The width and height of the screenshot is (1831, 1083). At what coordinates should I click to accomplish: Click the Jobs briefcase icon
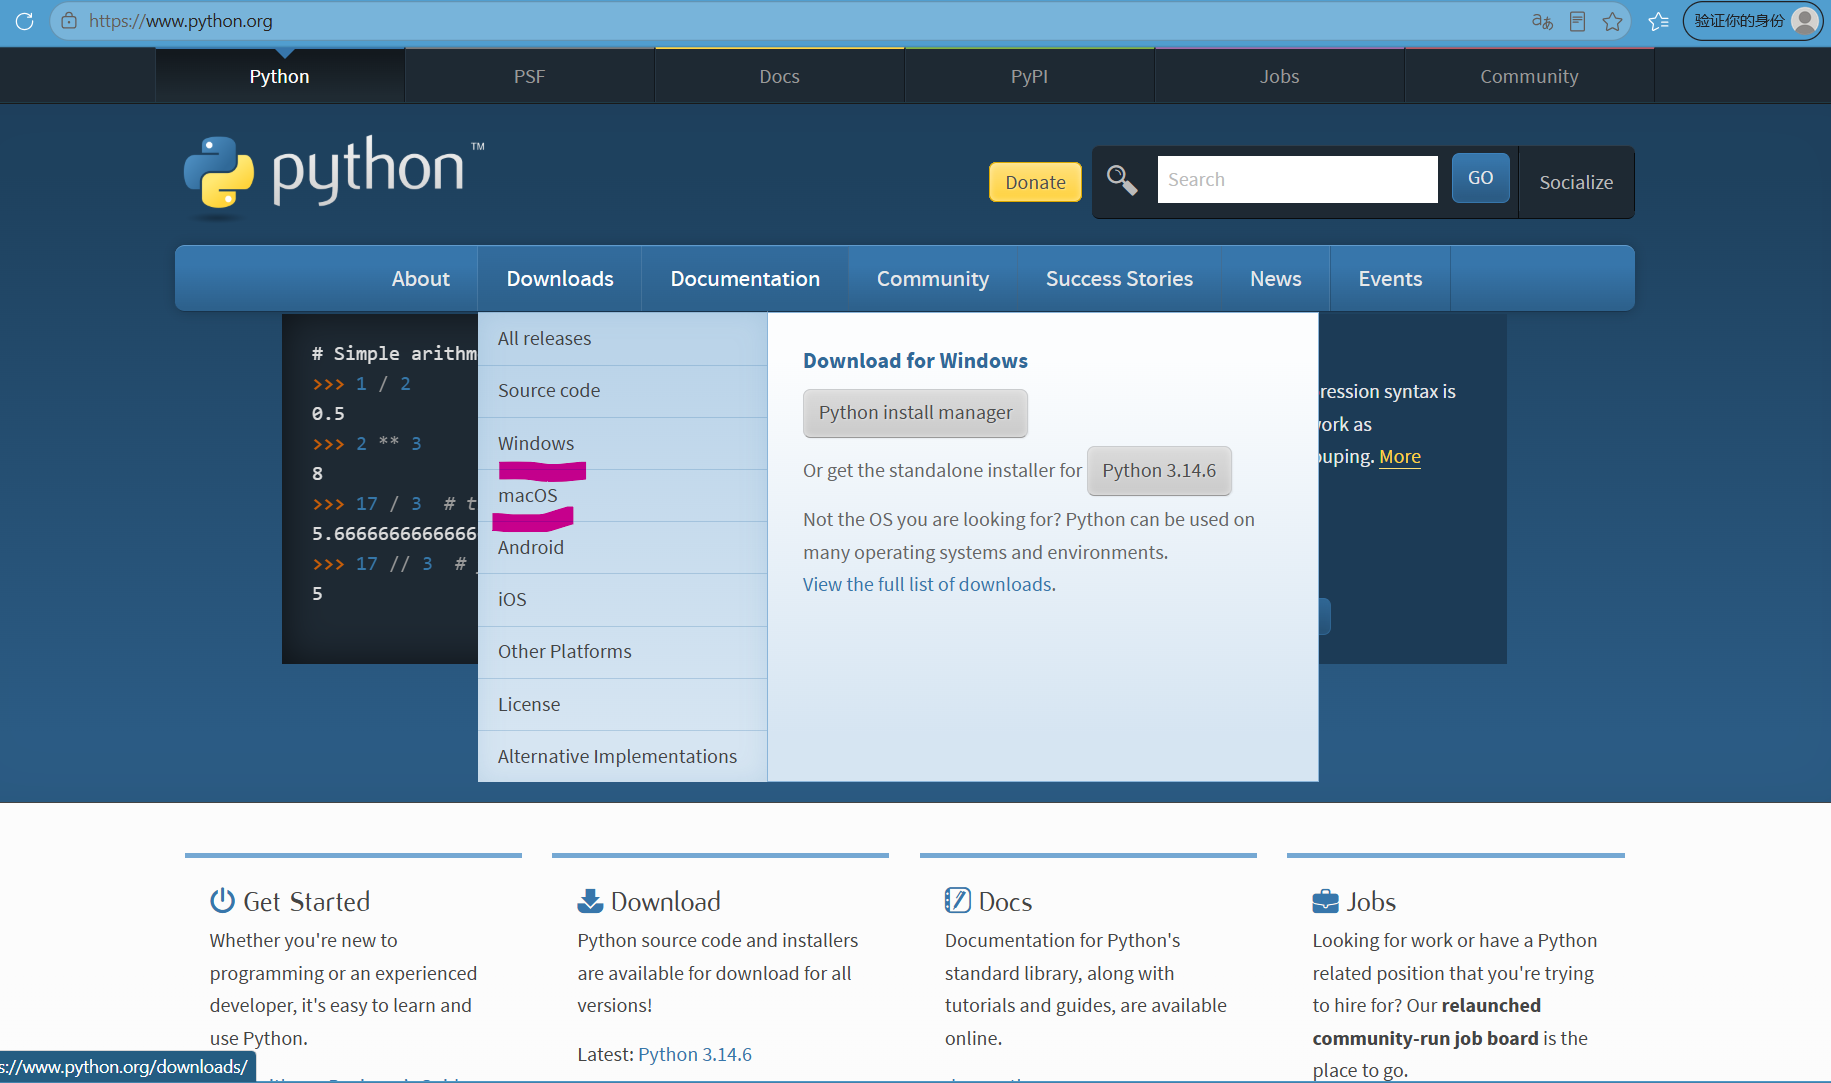click(x=1325, y=901)
